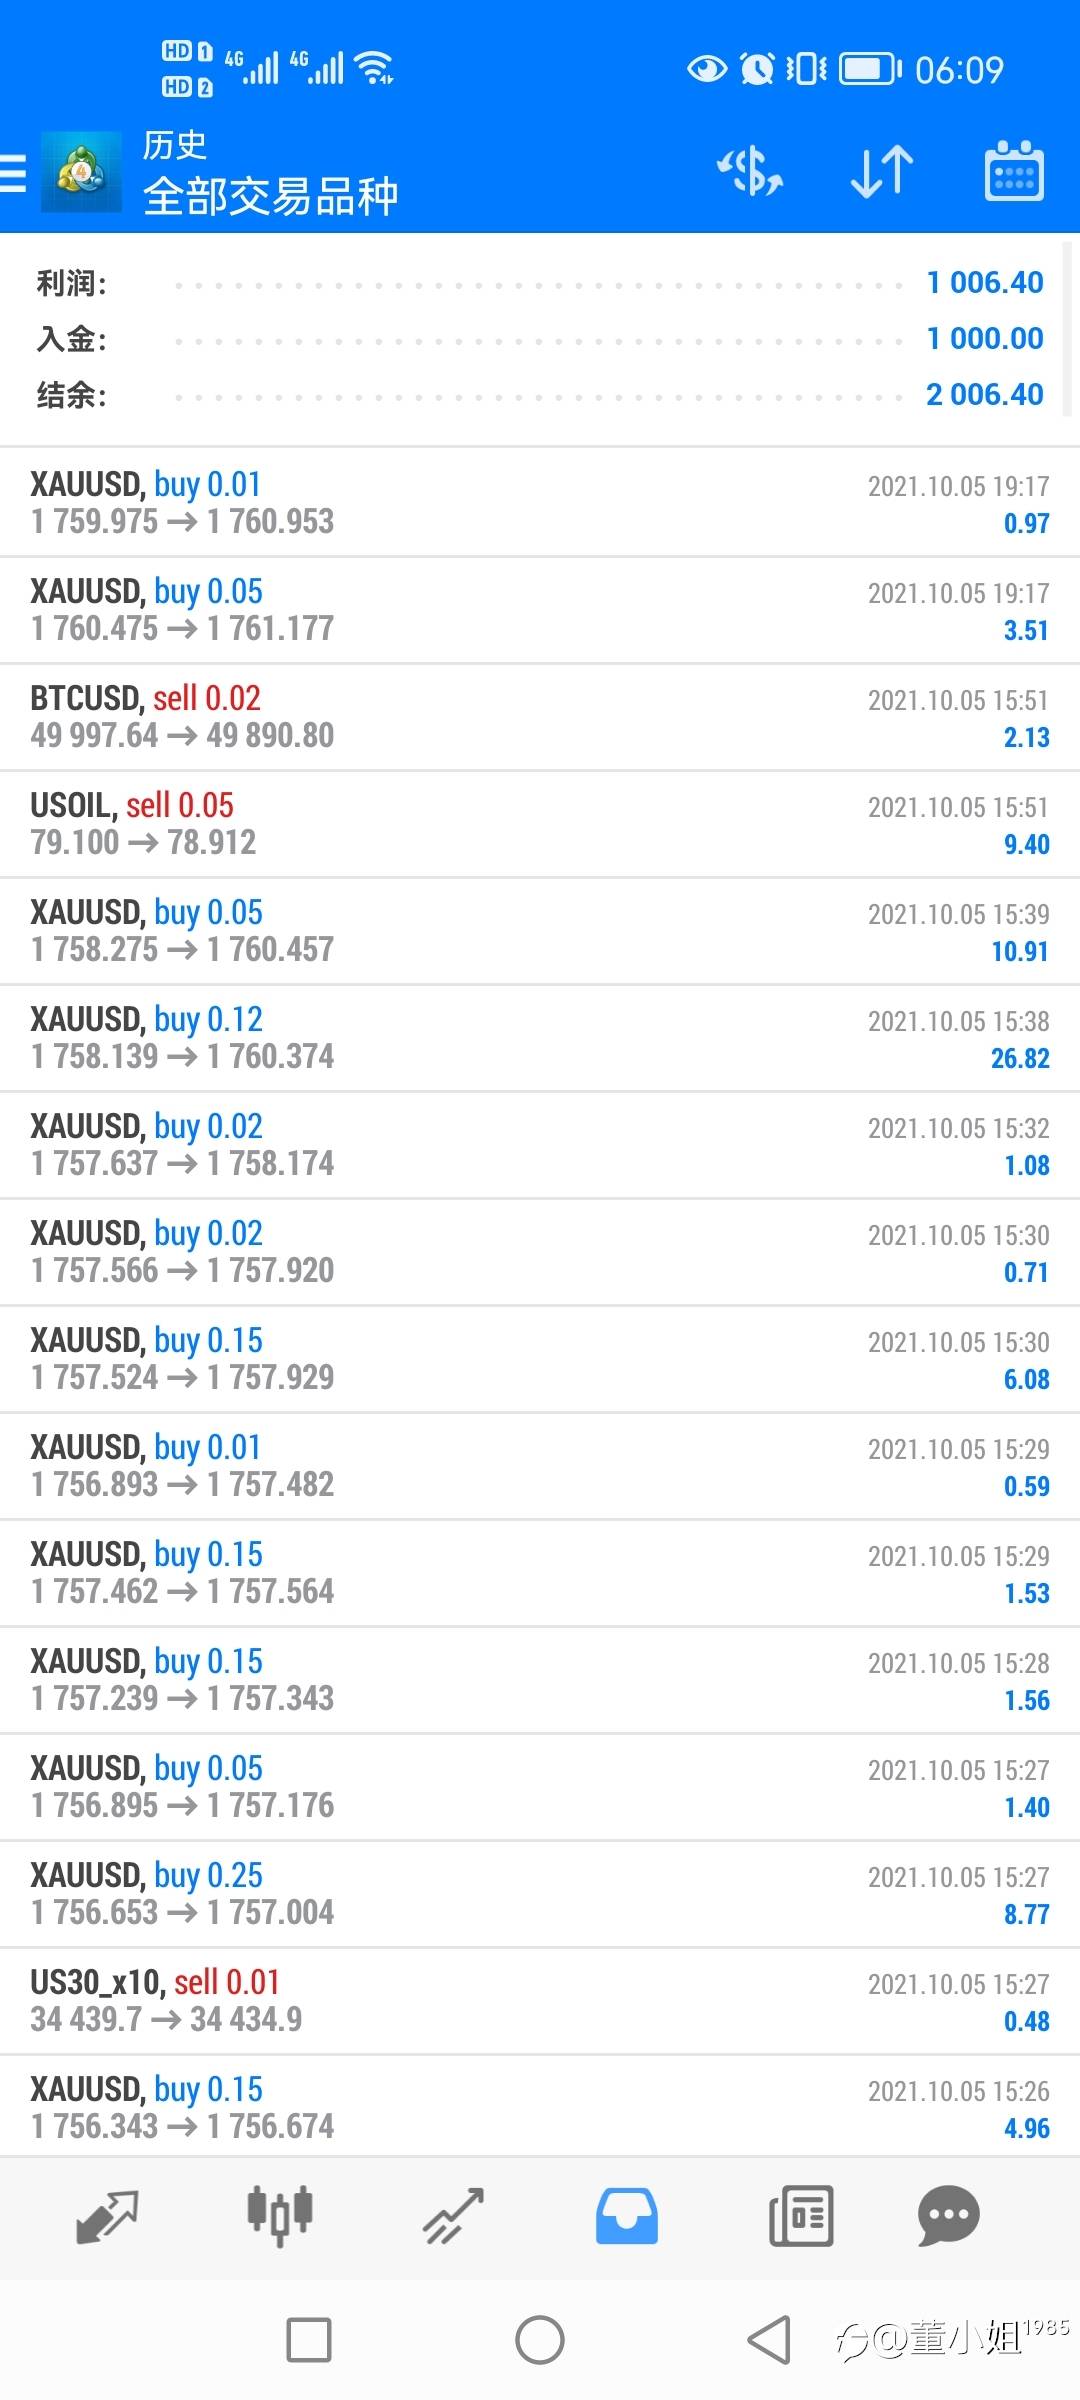Open the chat messages tab
1080x2400 pixels.
948,2216
